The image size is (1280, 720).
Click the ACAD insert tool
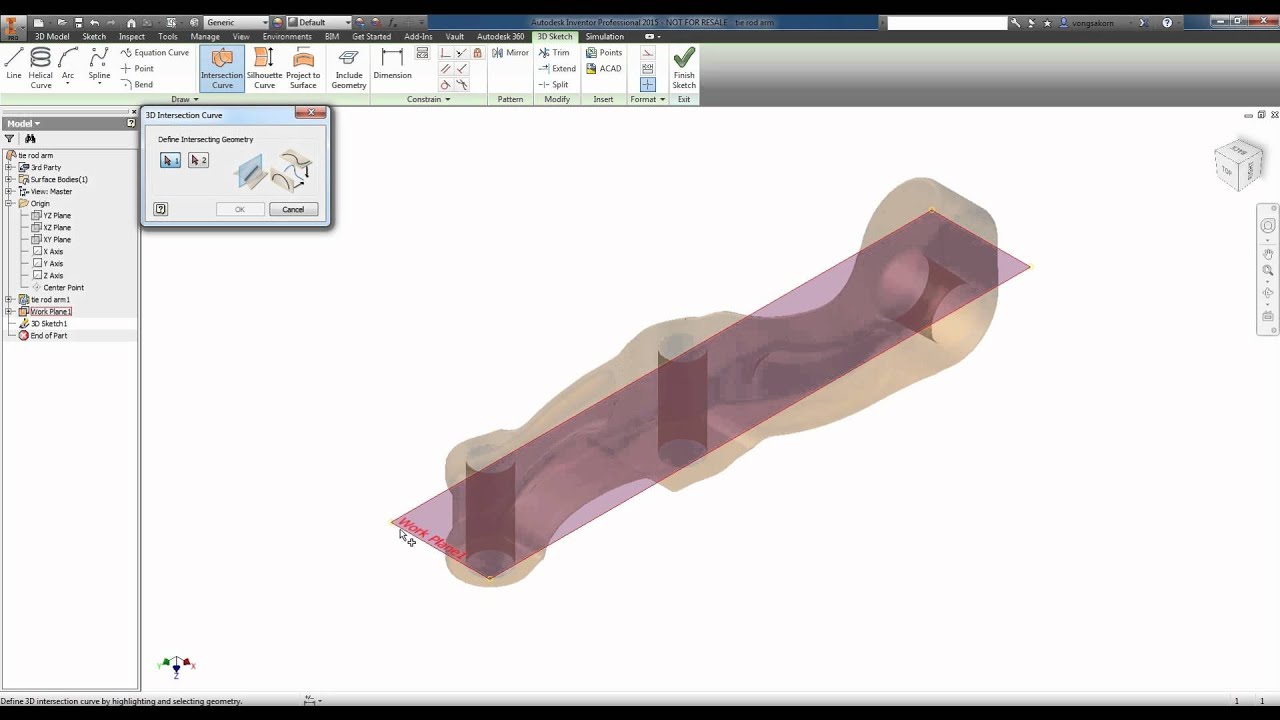click(x=604, y=69)
